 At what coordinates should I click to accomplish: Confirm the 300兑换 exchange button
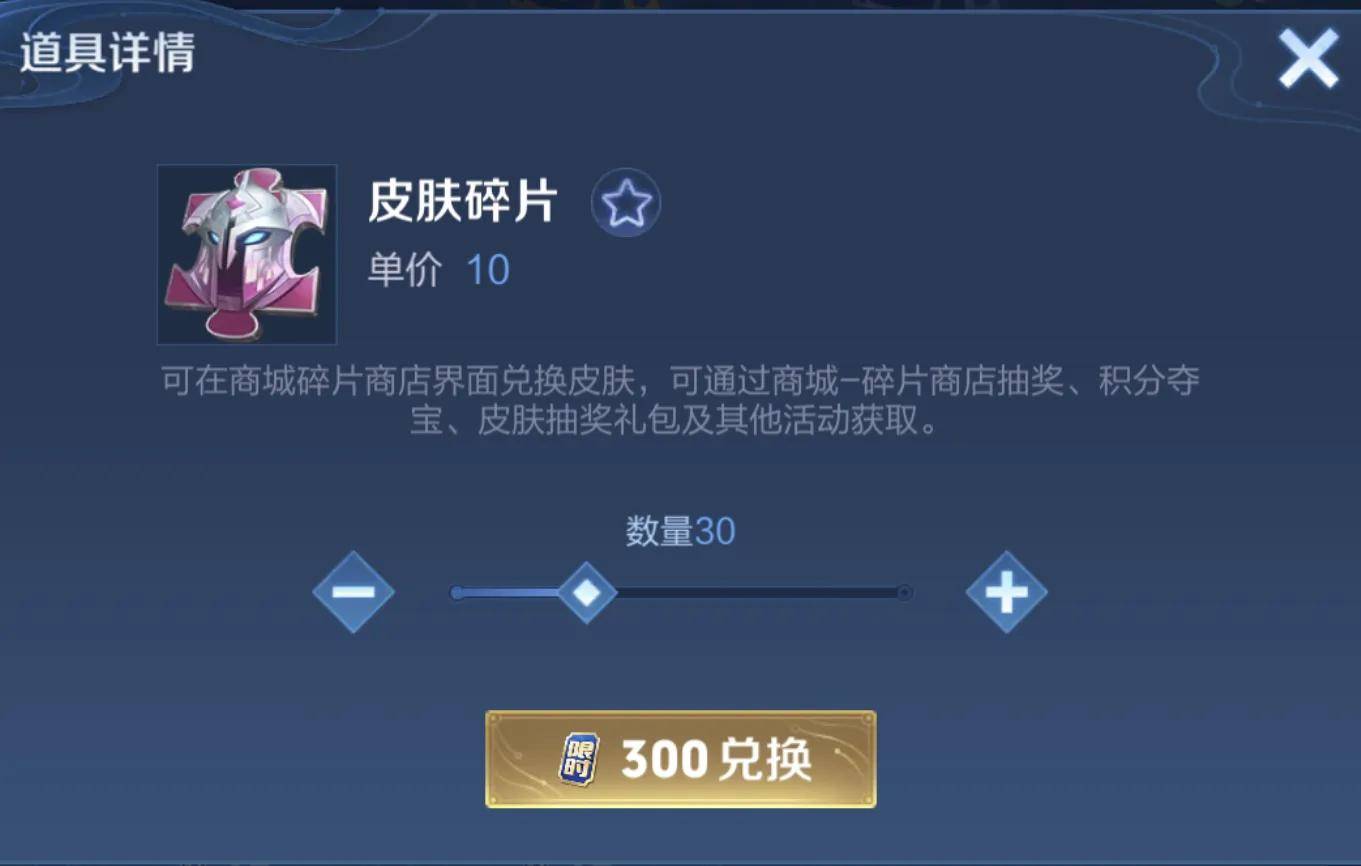click(x=681, y=760)
